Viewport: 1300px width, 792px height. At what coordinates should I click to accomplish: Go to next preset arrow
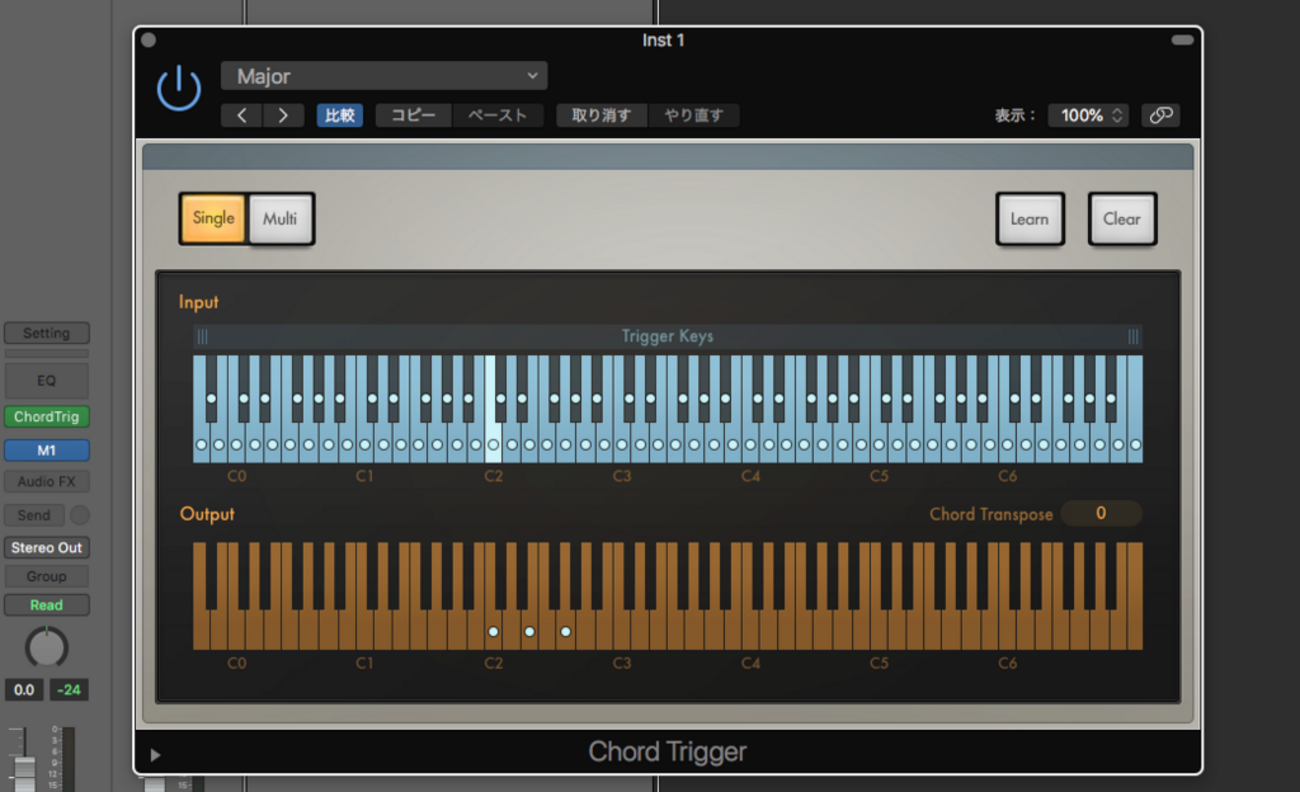click(283, 115)
